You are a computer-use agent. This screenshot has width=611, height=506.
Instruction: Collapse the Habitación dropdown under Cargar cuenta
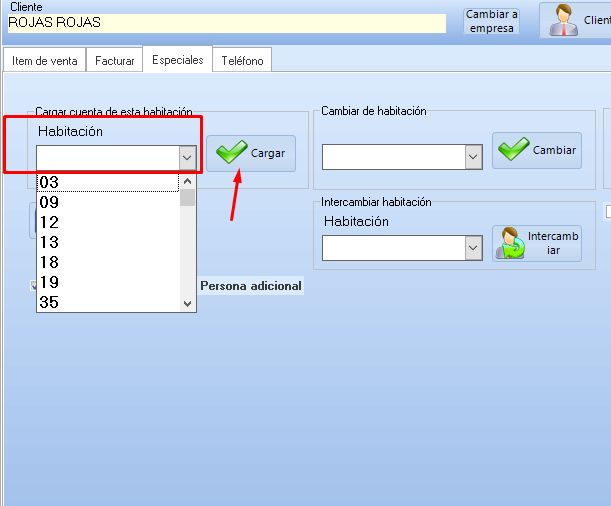(x=186, y=158)
